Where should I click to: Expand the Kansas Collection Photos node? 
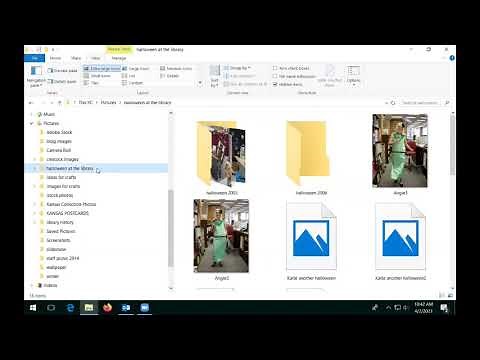coord(35,204)
